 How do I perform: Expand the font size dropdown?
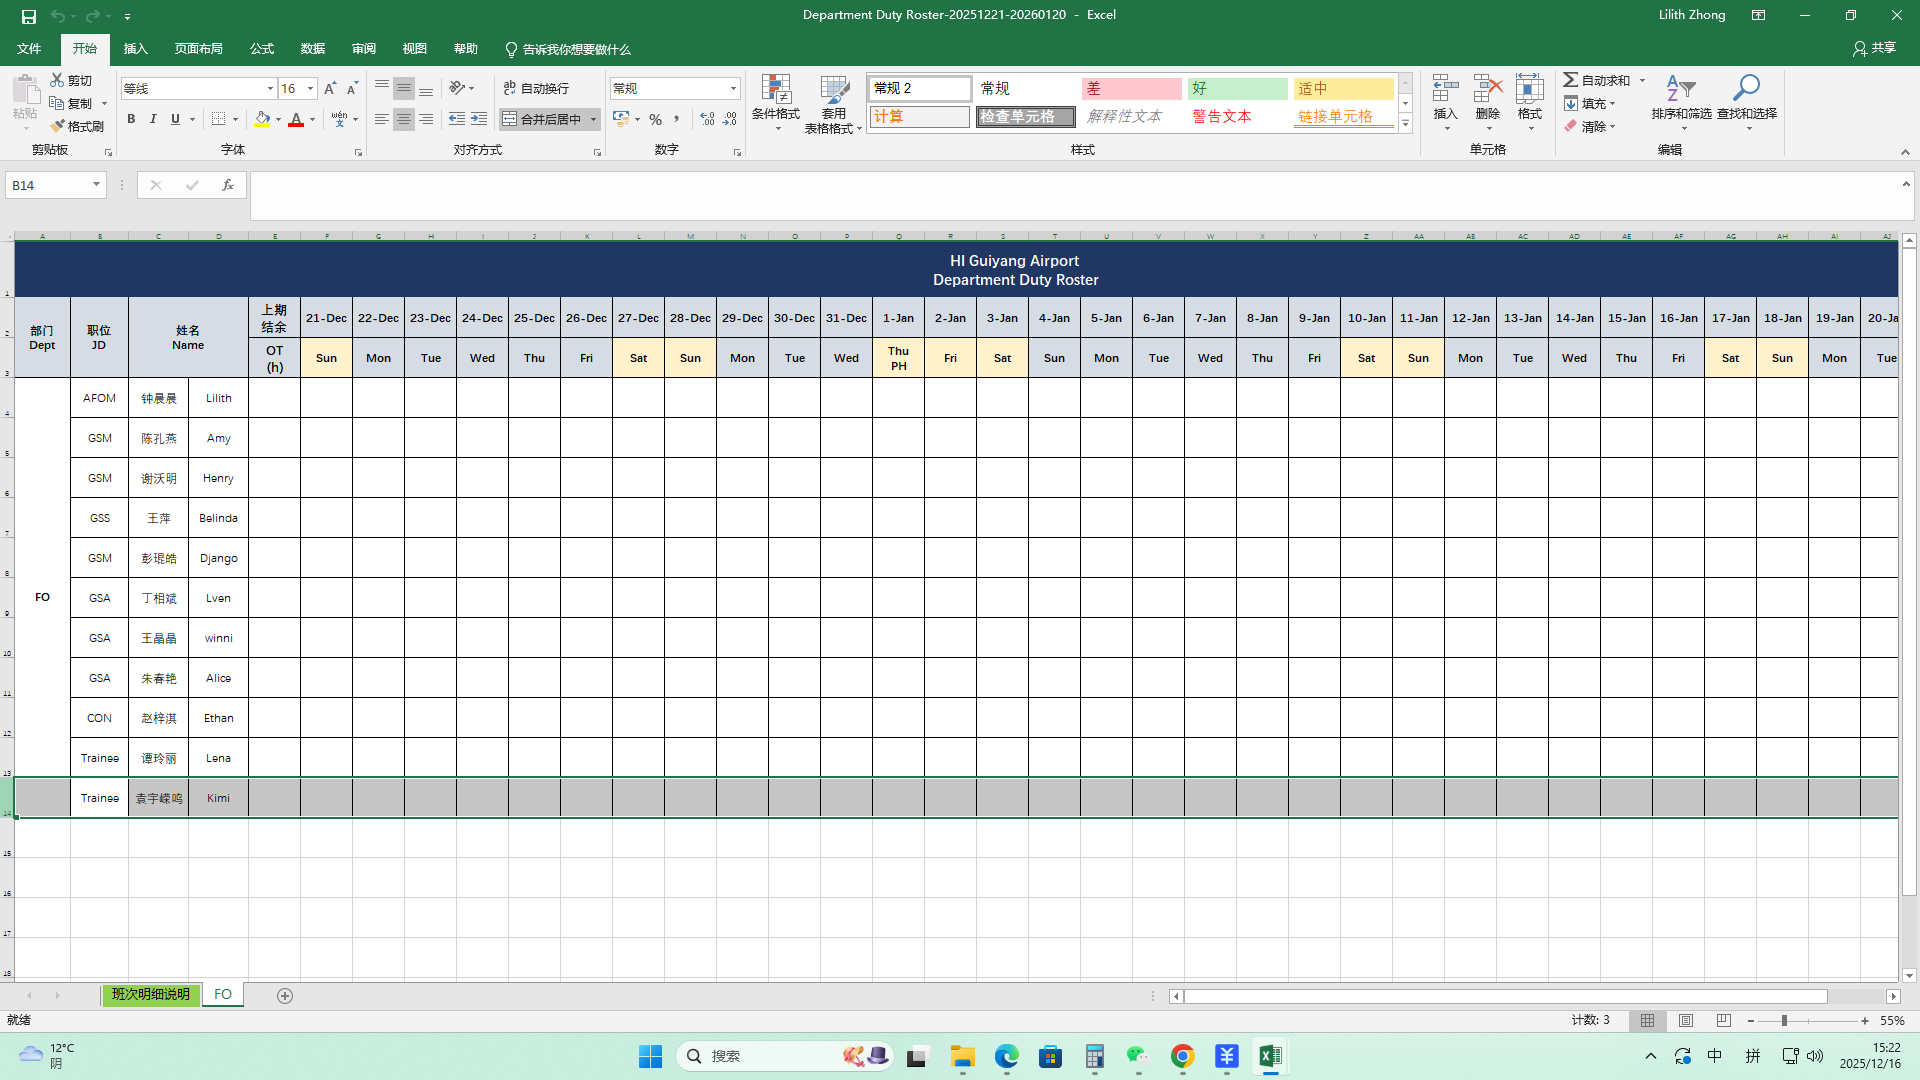tap(310, 88)
